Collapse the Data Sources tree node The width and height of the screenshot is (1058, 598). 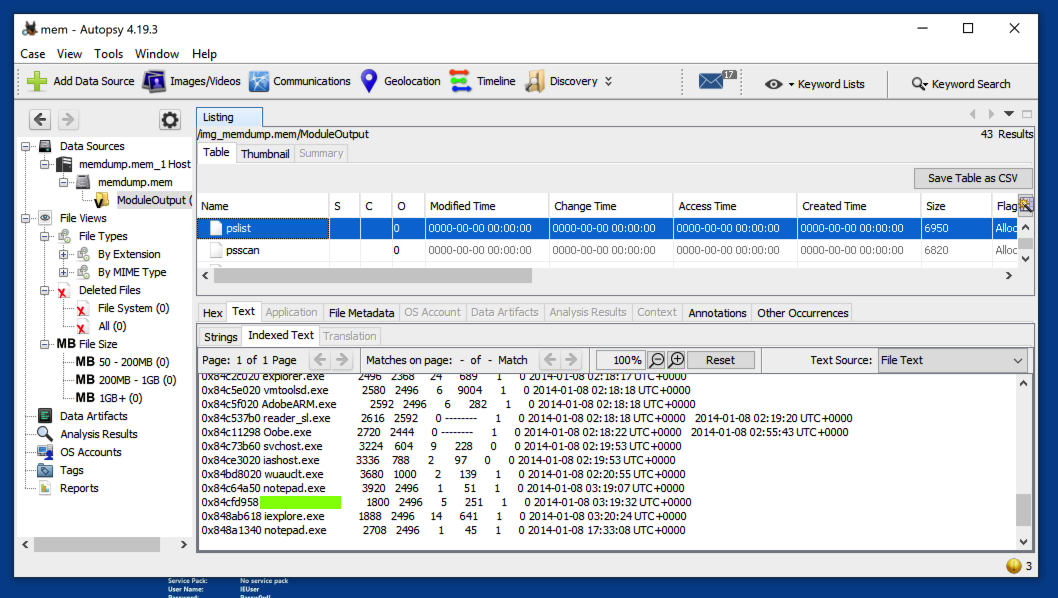tap(27, 146)
